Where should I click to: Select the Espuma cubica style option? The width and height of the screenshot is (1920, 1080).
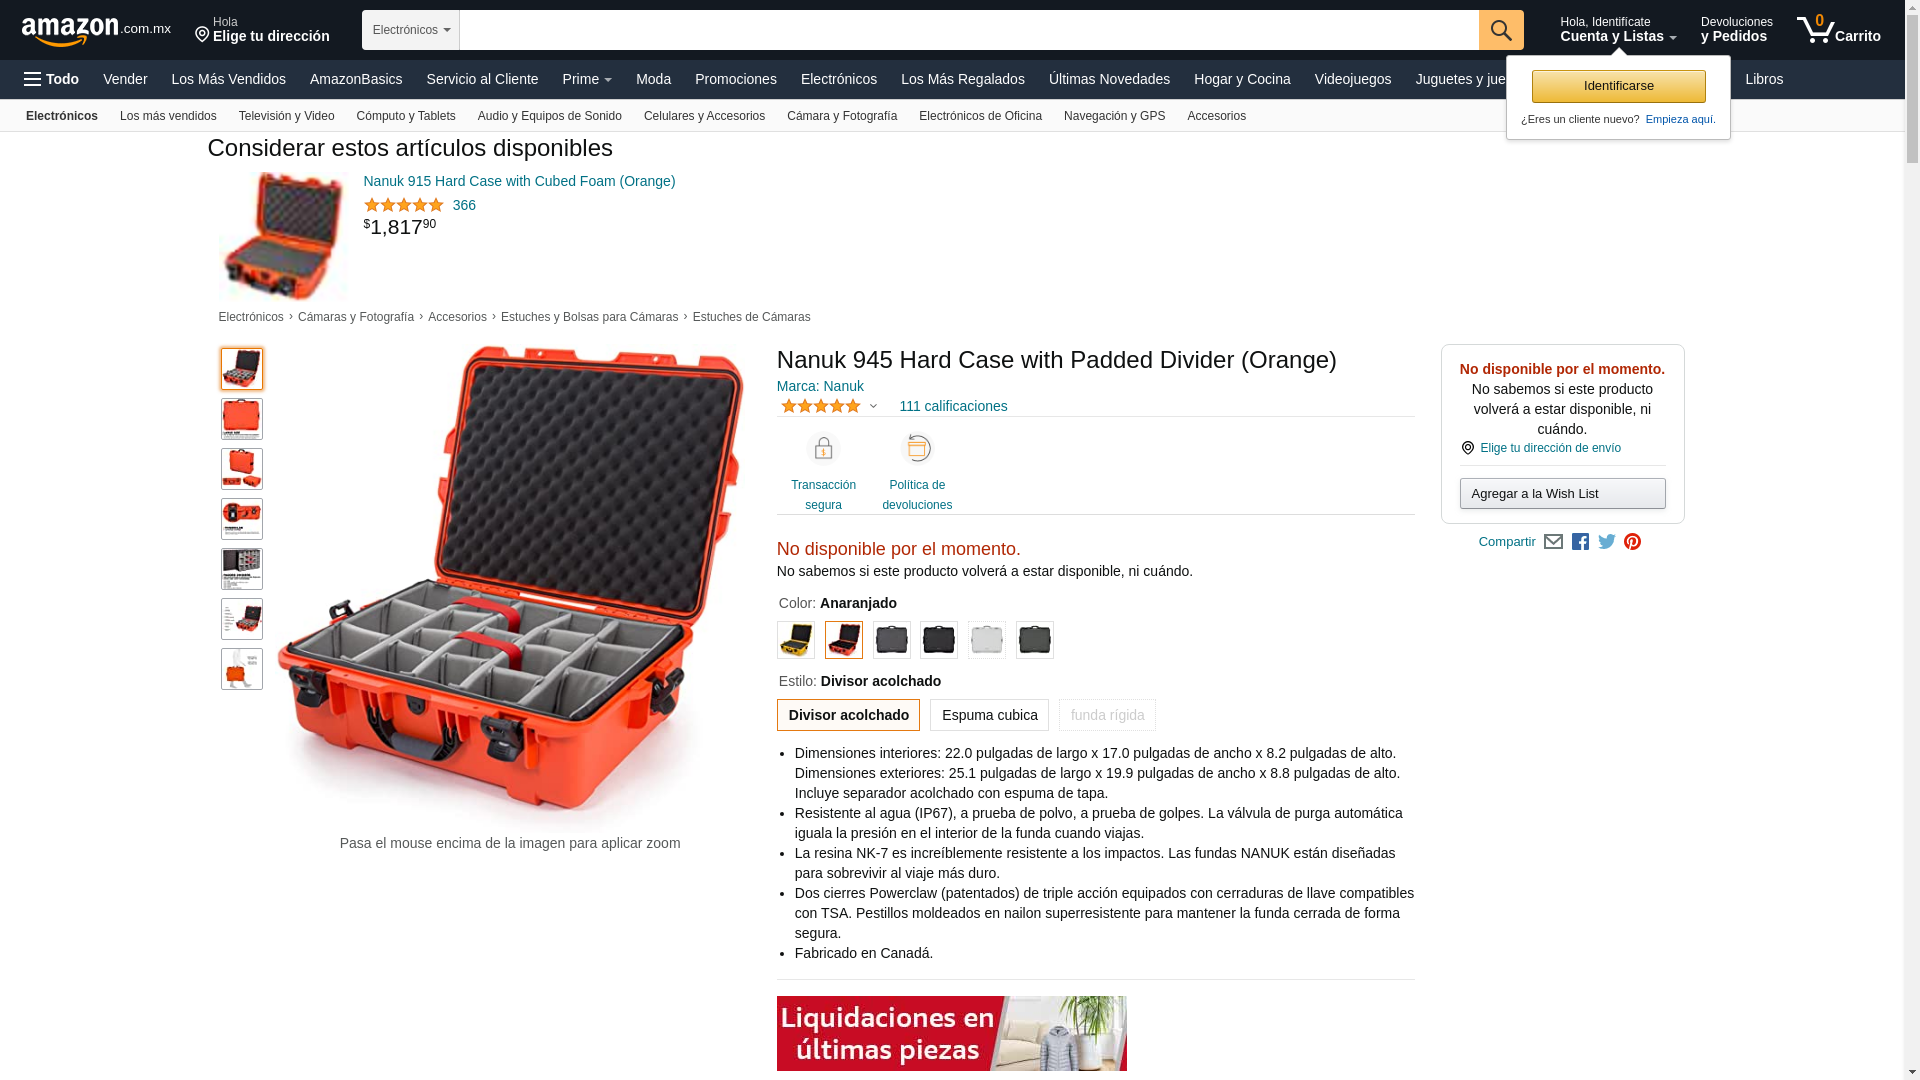pyautogui.click(x=989, y=715)
